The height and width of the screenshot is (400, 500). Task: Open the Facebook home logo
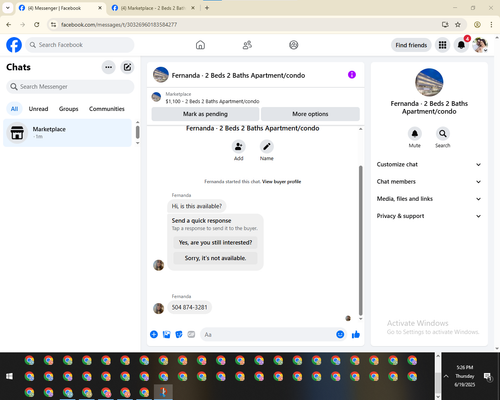pyautogui.click(x=14, y=45)
